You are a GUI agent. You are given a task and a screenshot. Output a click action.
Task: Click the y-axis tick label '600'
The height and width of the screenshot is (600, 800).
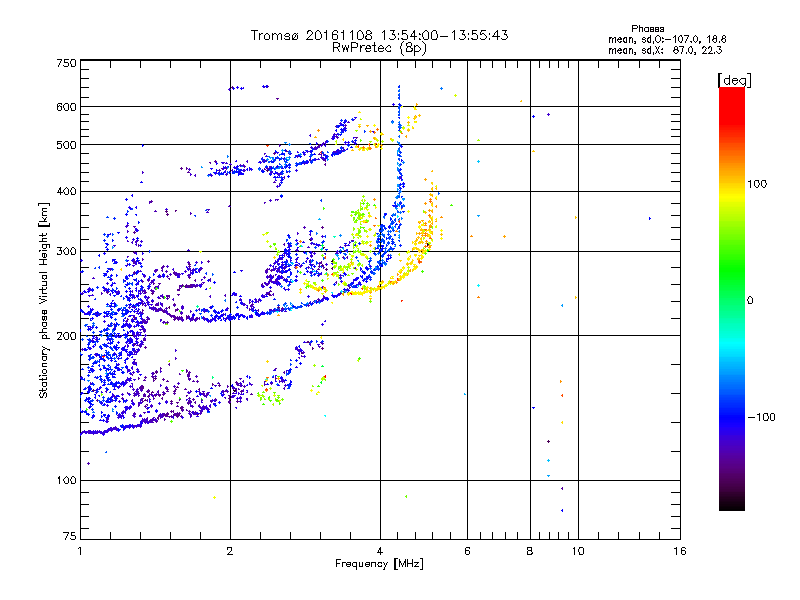coord(66,107)
